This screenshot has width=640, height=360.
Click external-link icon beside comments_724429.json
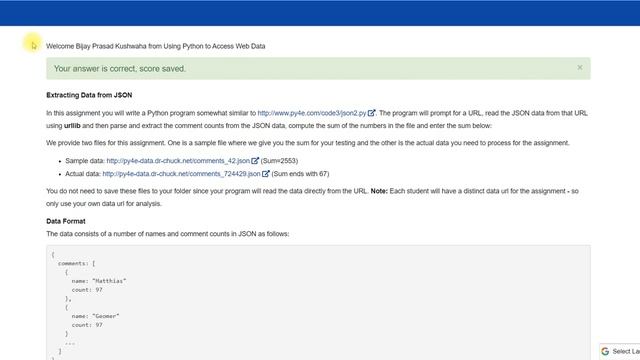point(266,173)
